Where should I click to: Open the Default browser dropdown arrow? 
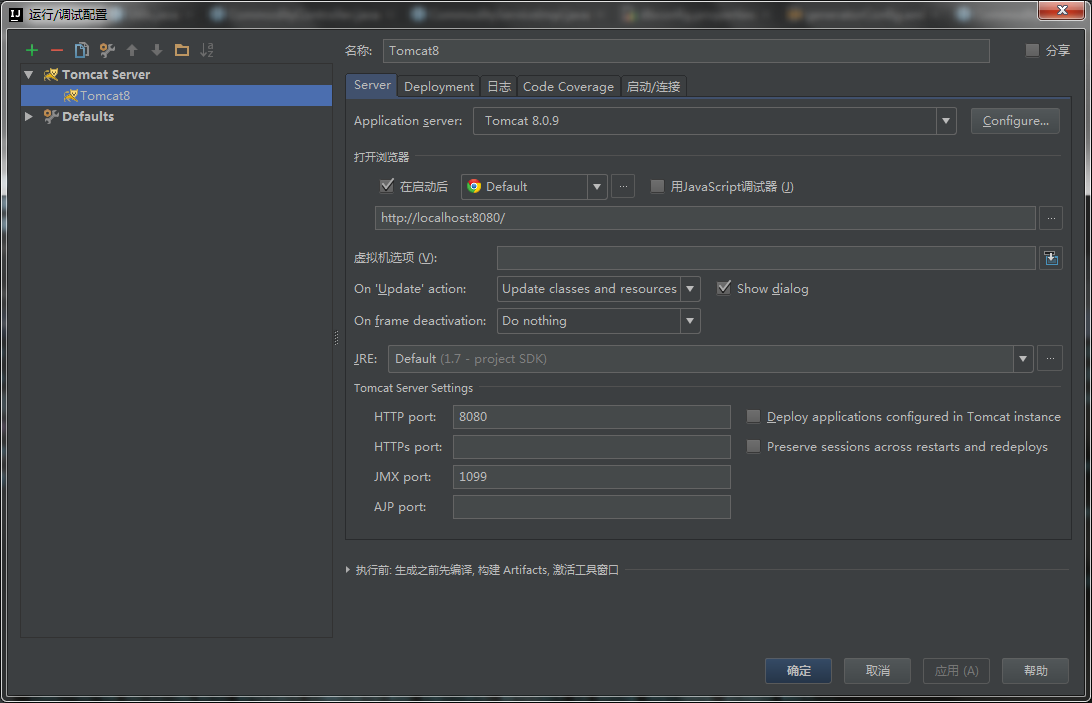(597, 187)
